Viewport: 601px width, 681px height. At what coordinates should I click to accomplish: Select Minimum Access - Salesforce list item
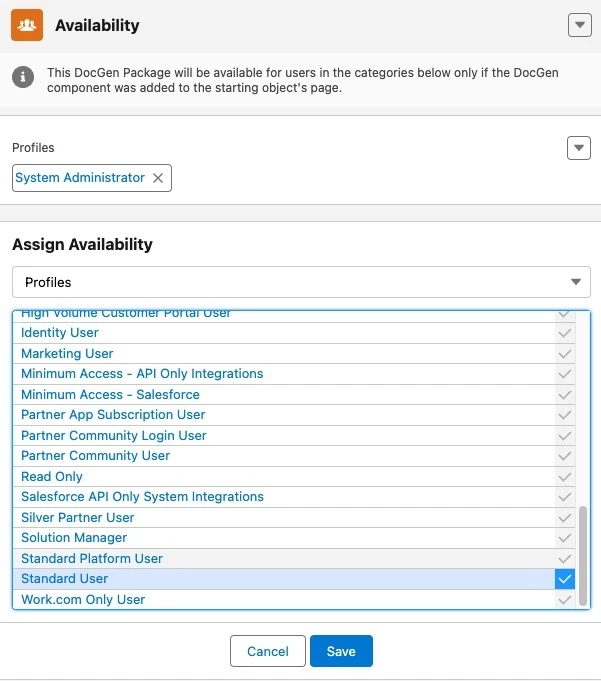tap(110, 394)
